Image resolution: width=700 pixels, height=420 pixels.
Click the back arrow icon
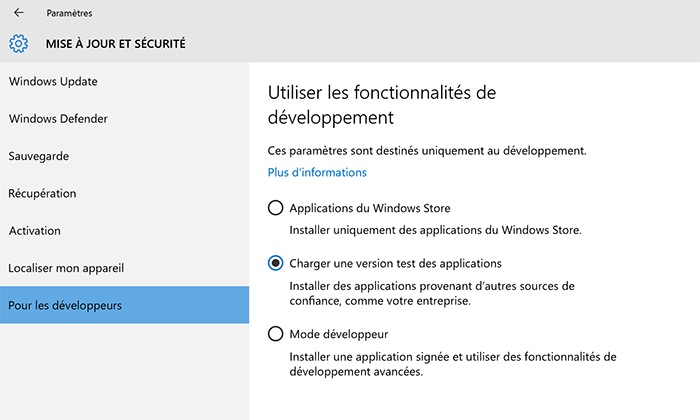pyautogui.click(x=19, y=13)
